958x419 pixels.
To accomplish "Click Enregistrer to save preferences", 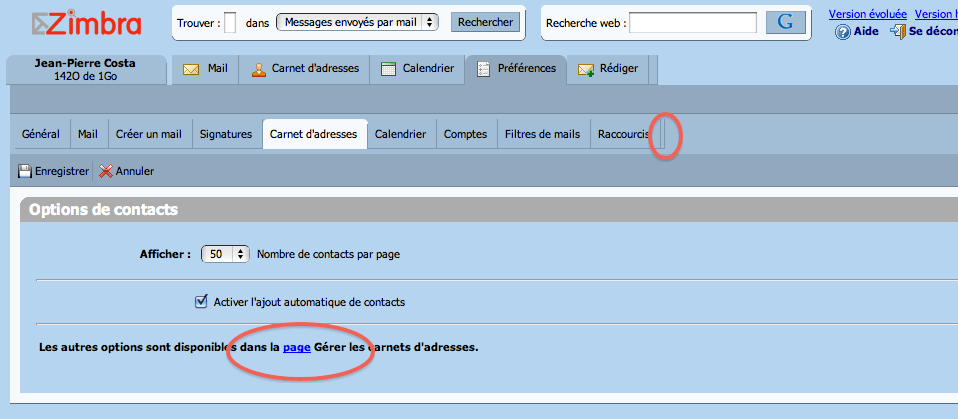I will [61, 172].
